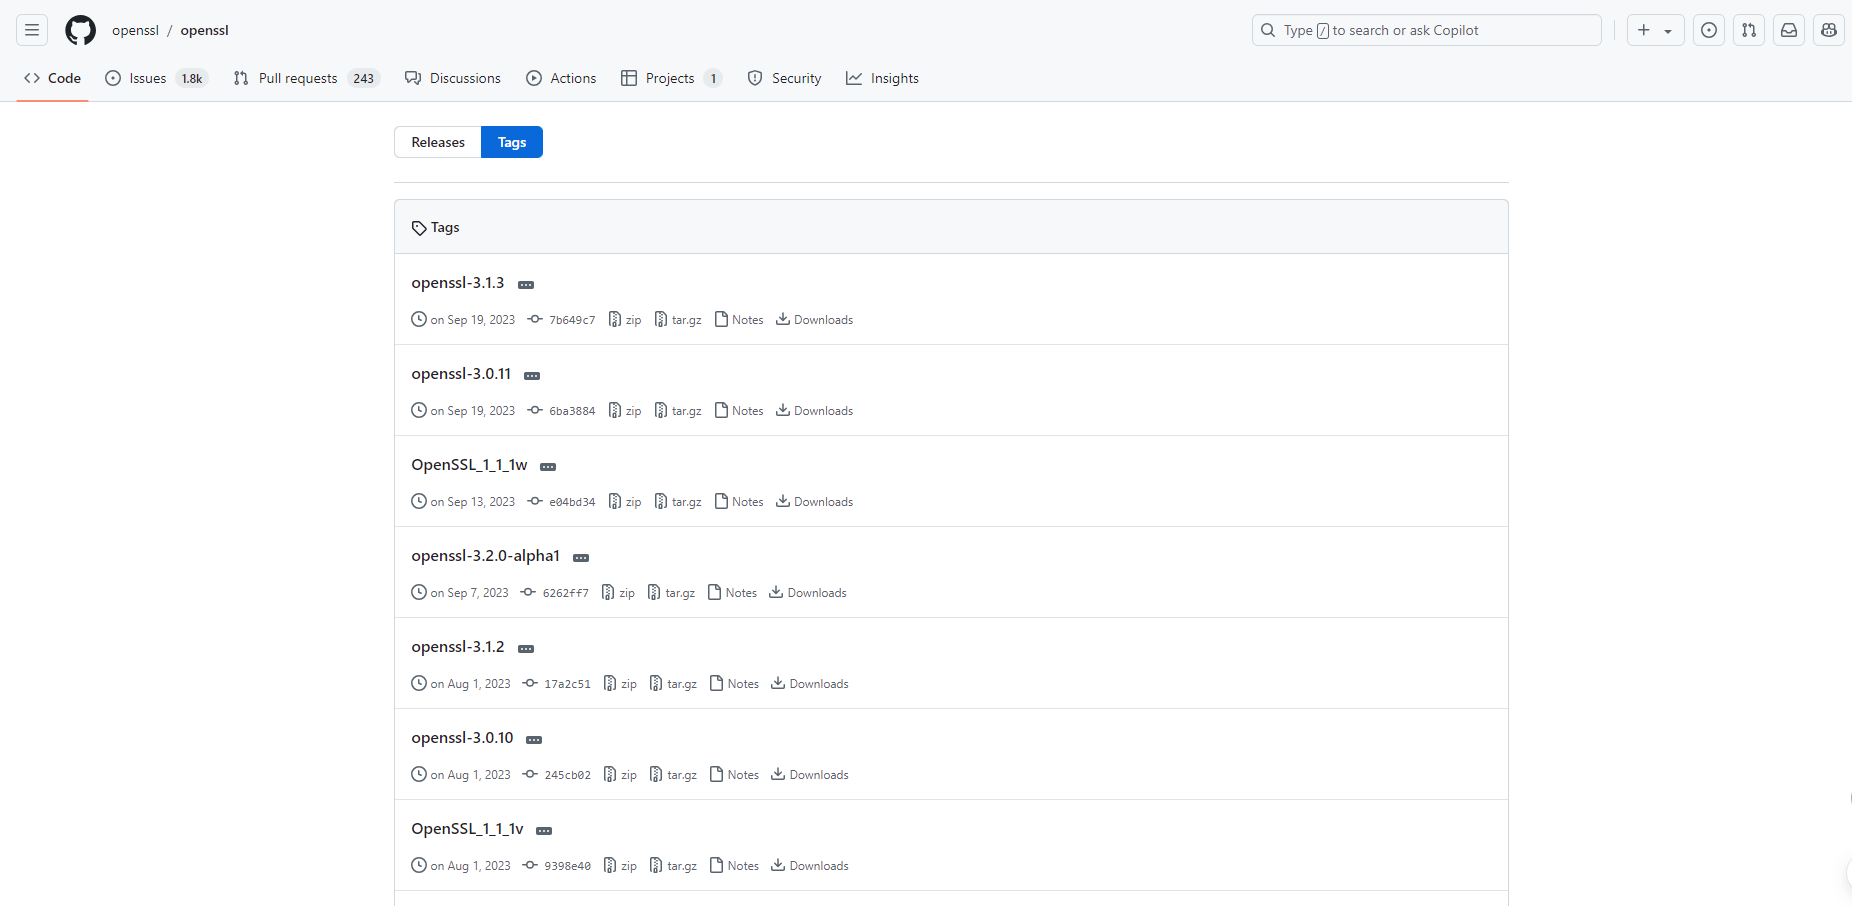The height and width of the screenshot is (906, 1852).
Task: Click the GitHub logo home icon
Action: tap(80, 30)
